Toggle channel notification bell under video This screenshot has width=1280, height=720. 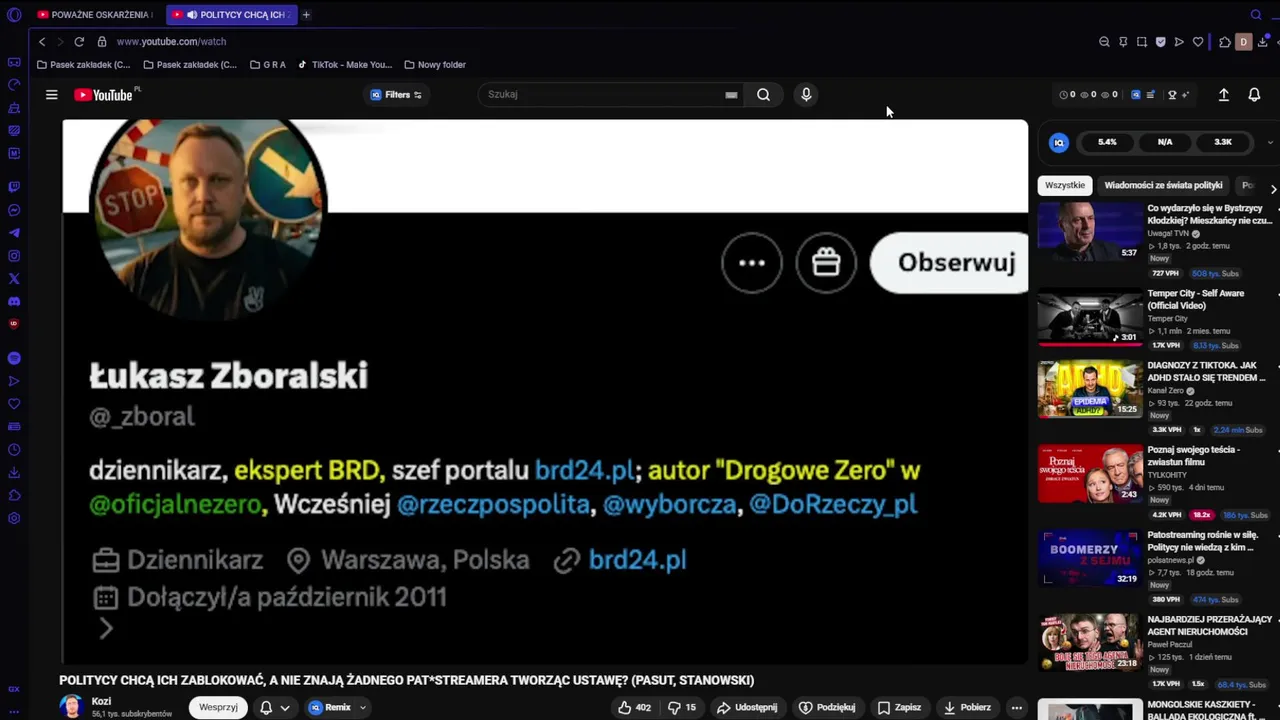tap(266, 707)
